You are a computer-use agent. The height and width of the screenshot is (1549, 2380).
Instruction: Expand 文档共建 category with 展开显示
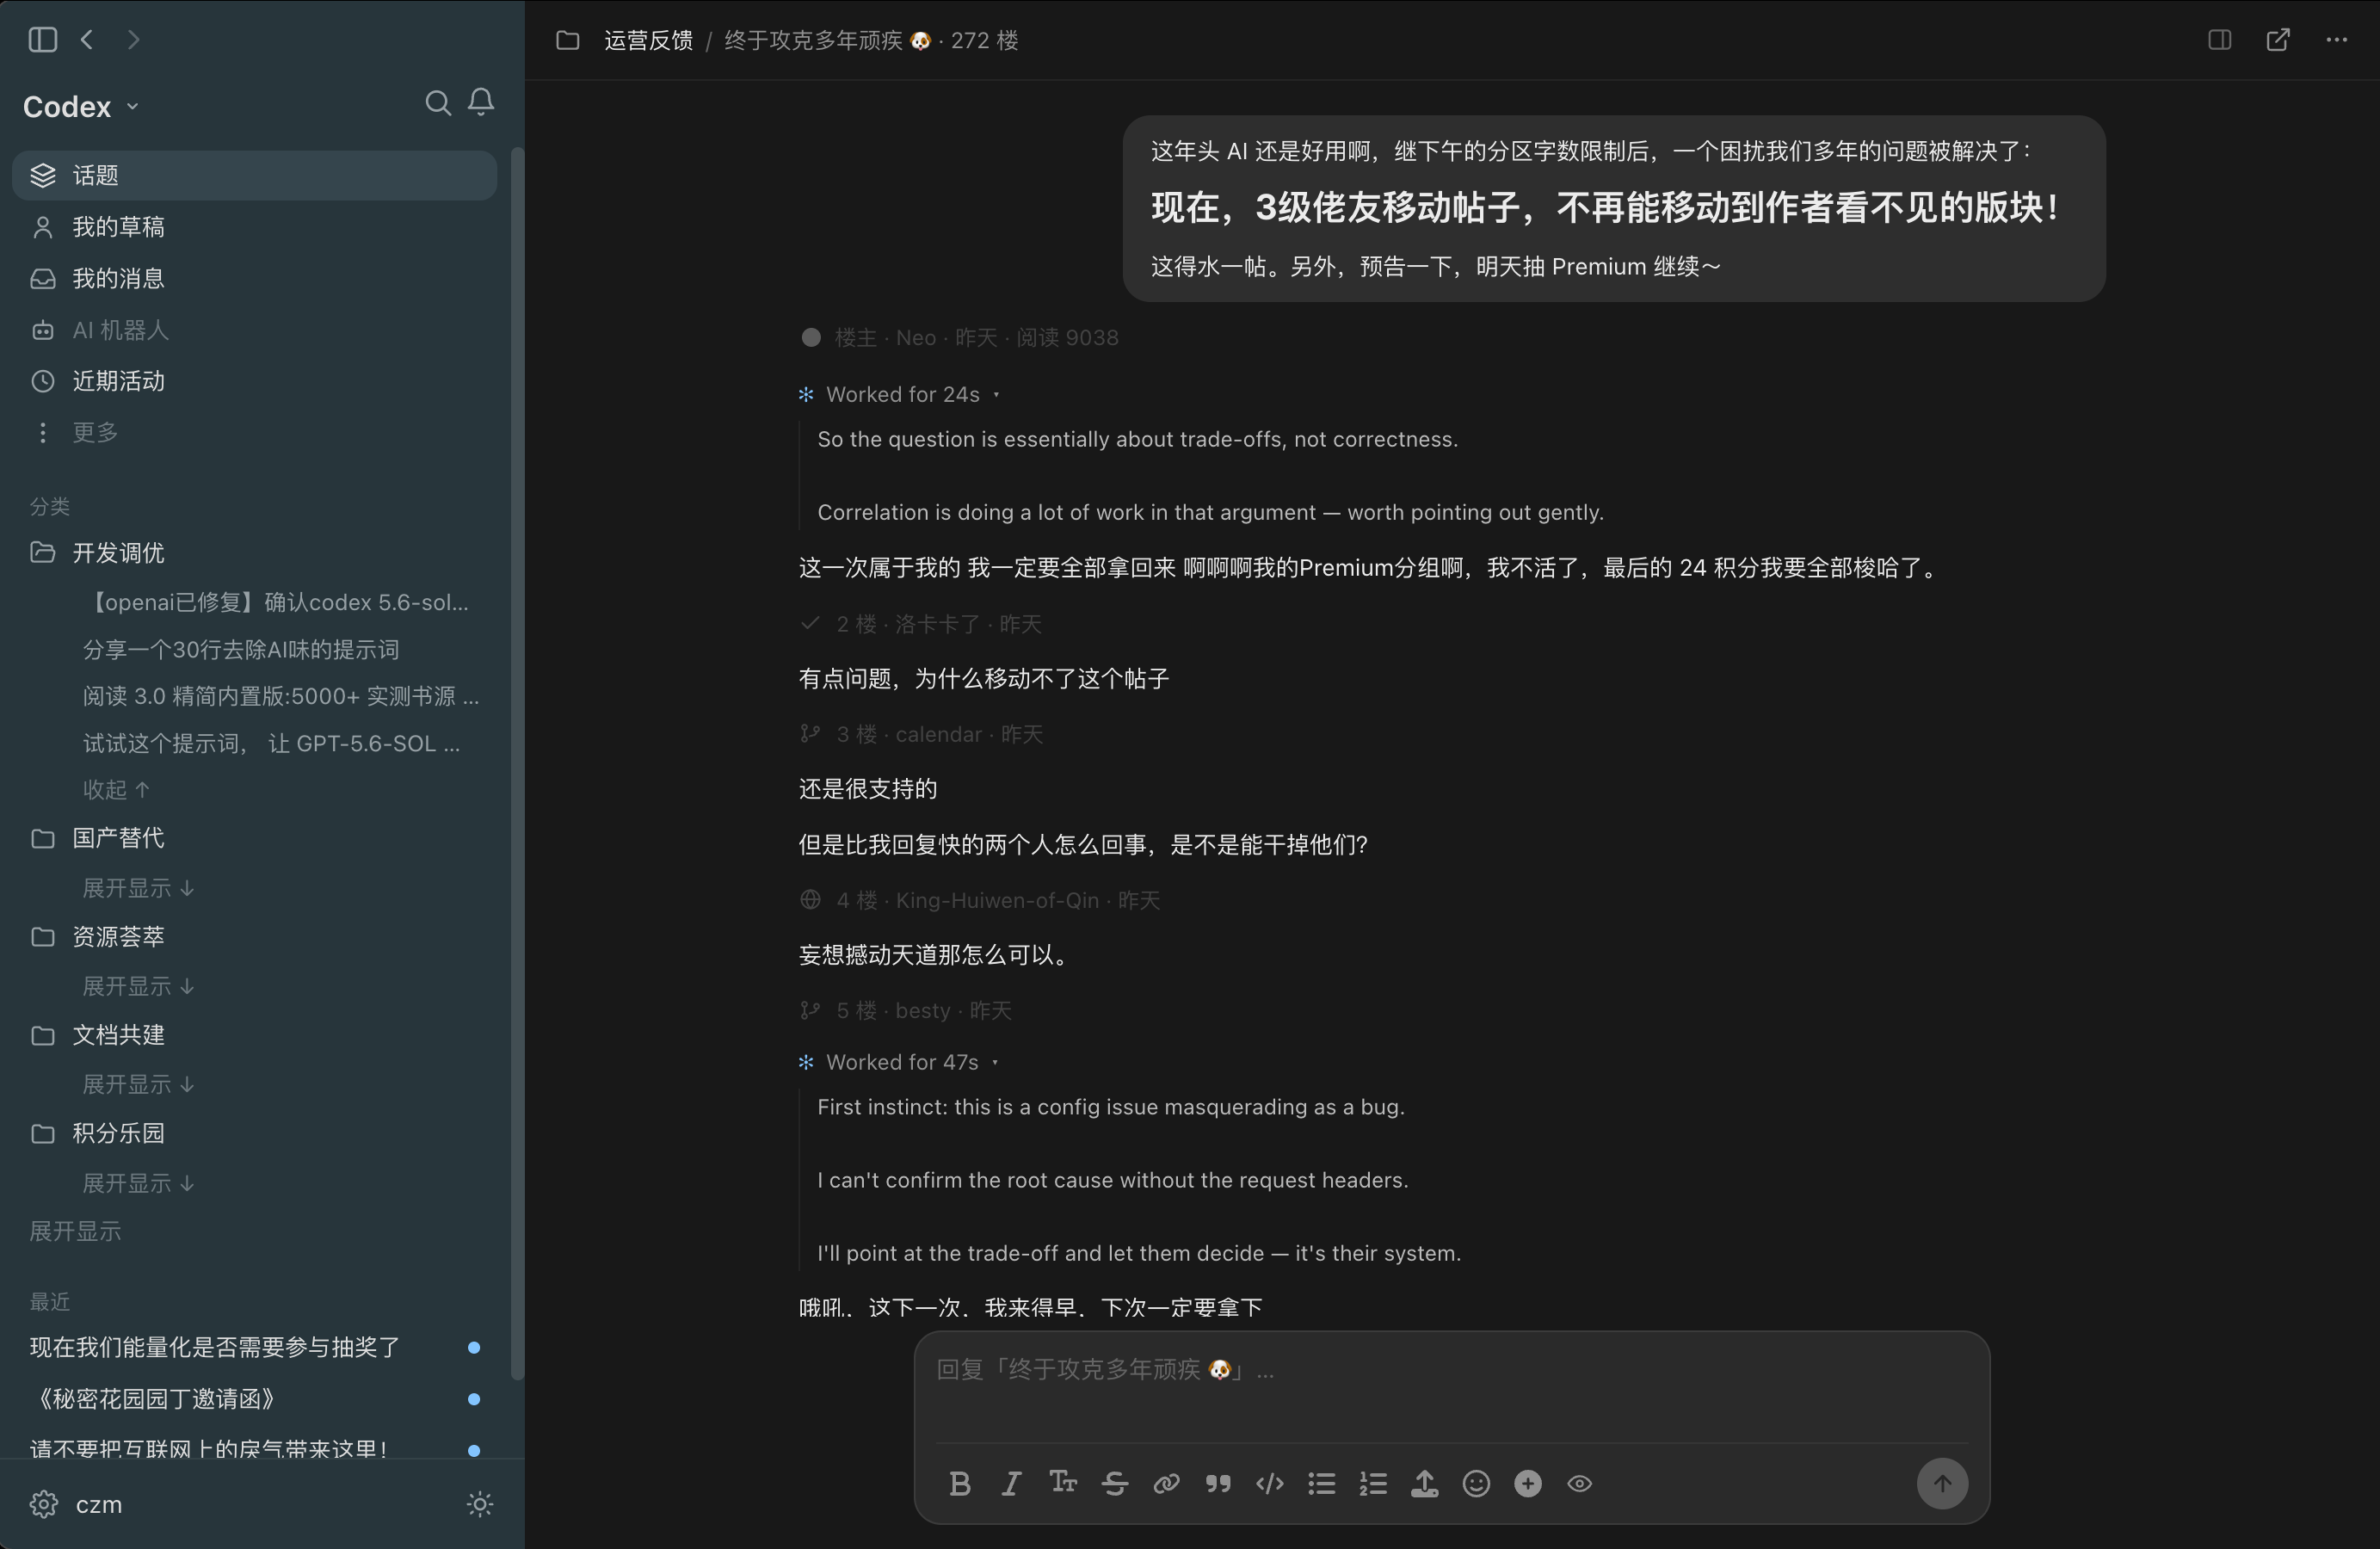pyautogui.click(x=138, y=1084)
